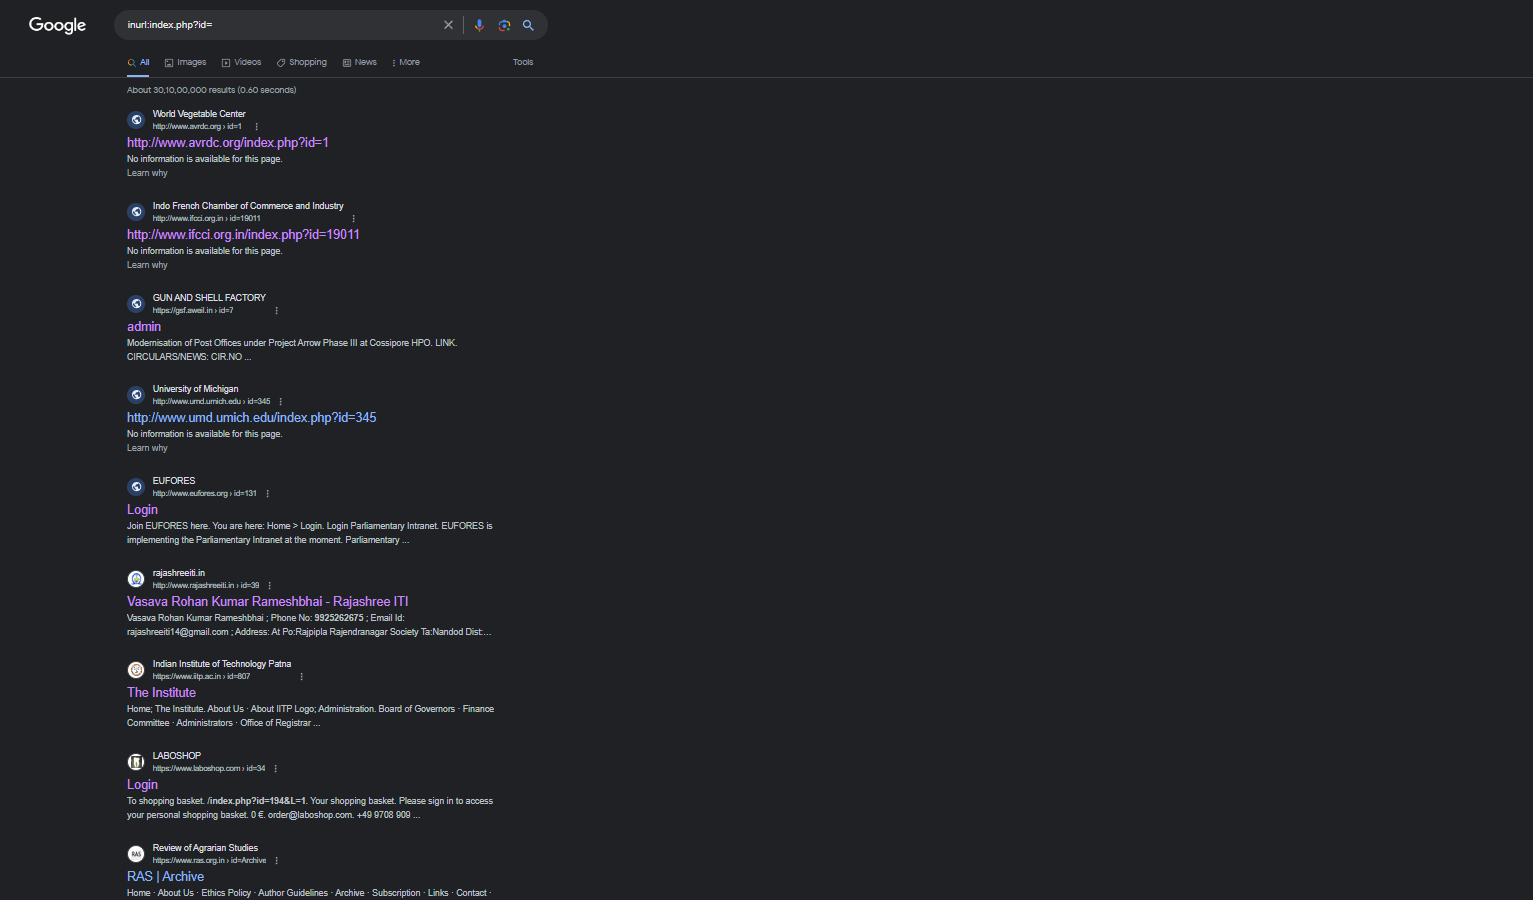Switch to the News tab

360,62
